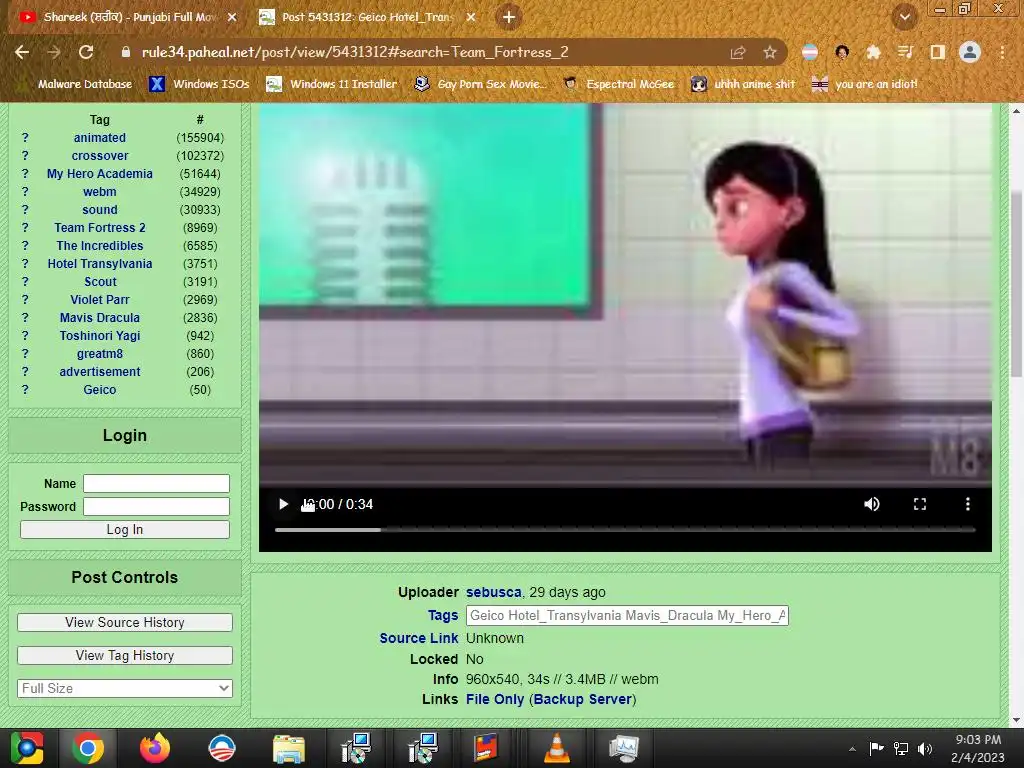
Task: Open the Team Fortress 2 tag
Action: [100, 228]
